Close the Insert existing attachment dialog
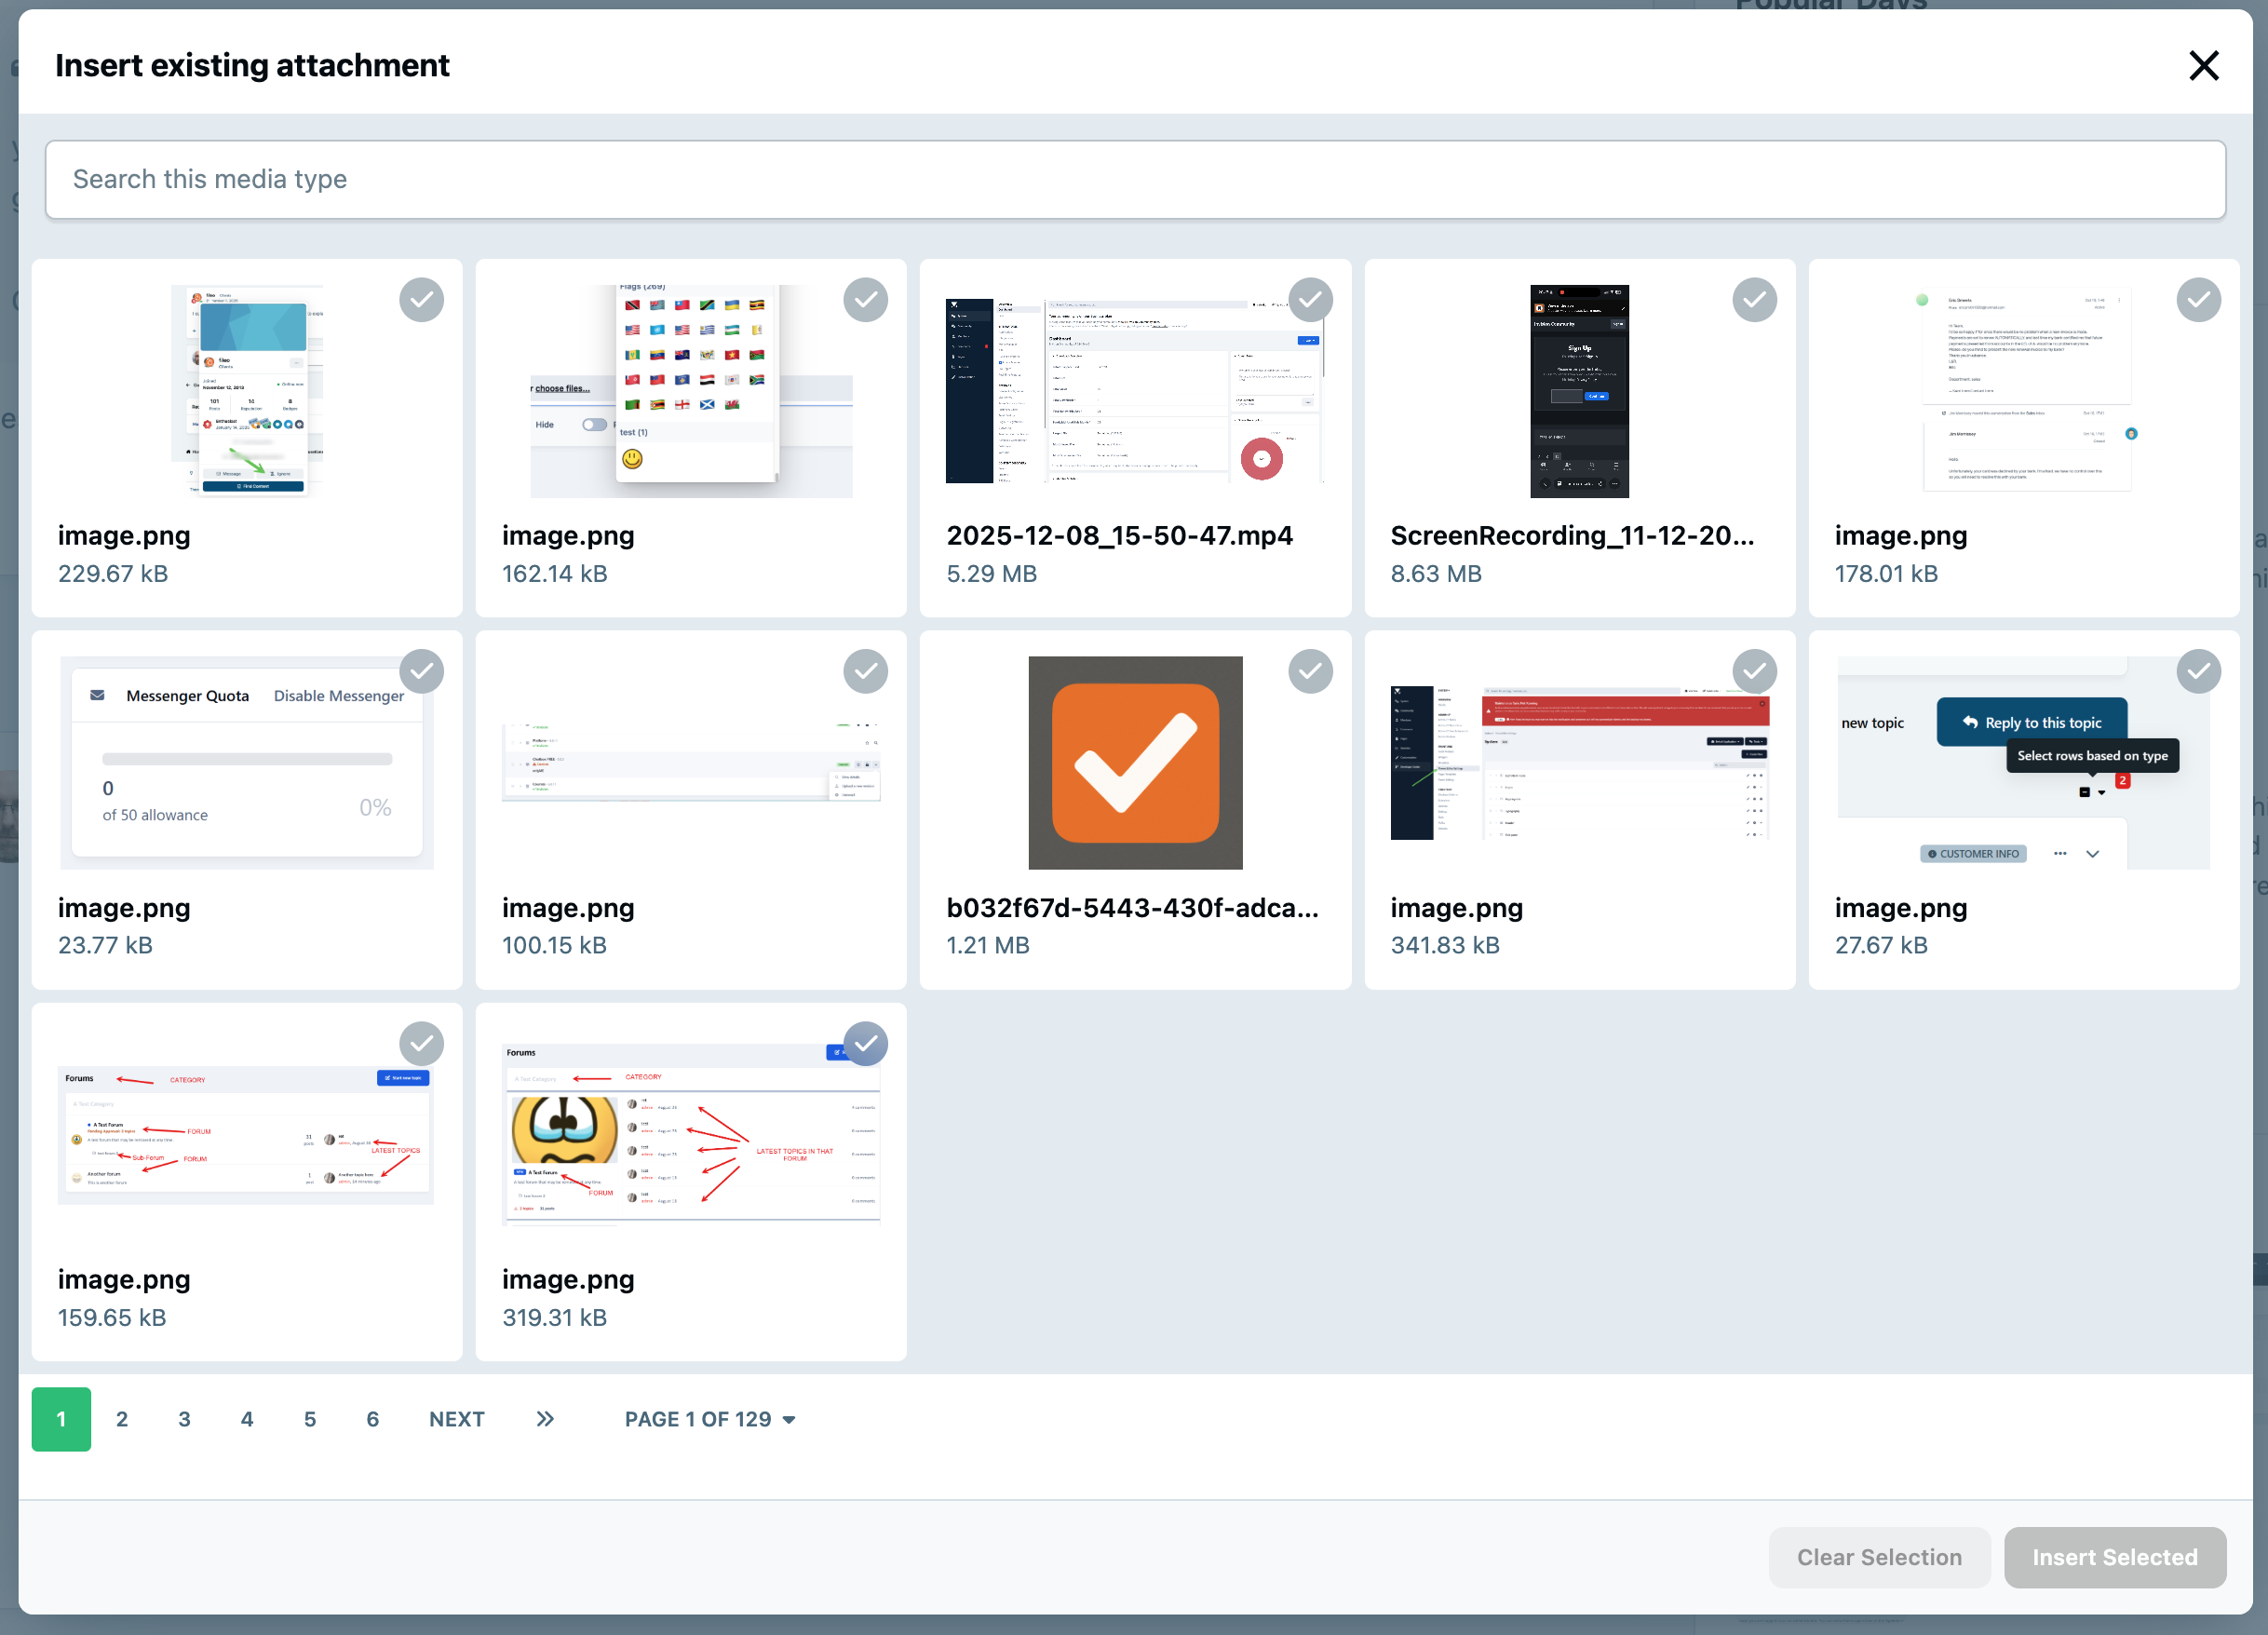The height and width of the screenshot is (1635, 2268). pyautogui.click(x=2203, y=66)
